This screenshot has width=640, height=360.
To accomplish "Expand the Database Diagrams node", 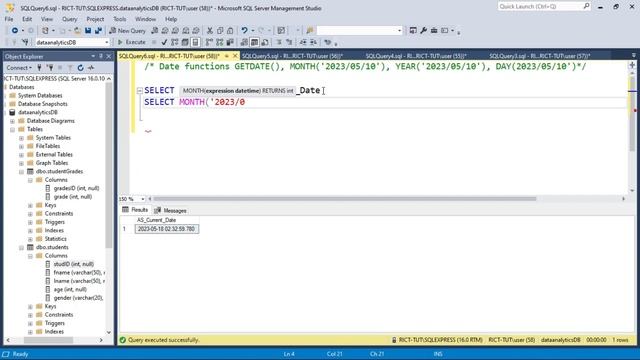I will [x=12, y=121].
